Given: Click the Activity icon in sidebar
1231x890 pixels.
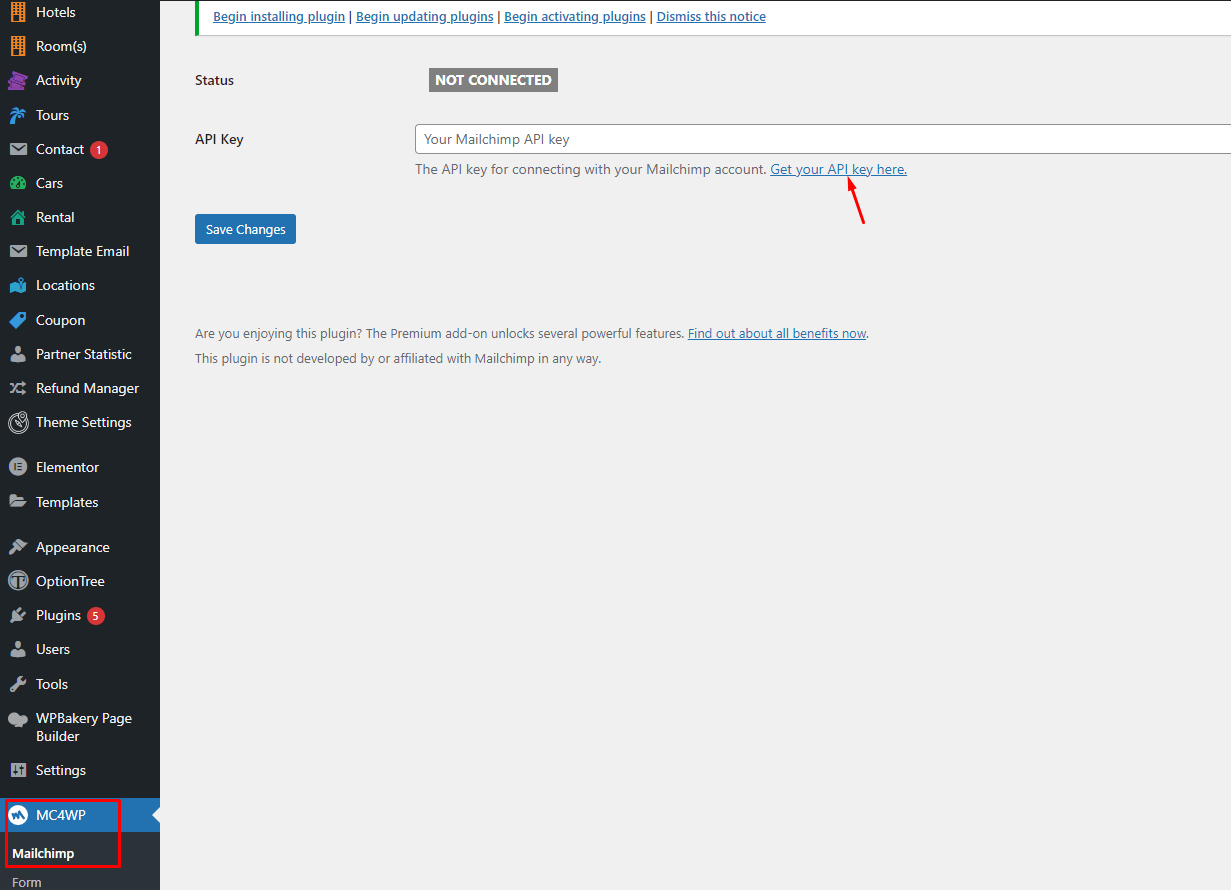Looking at the screenshot, I should (18, 80).
